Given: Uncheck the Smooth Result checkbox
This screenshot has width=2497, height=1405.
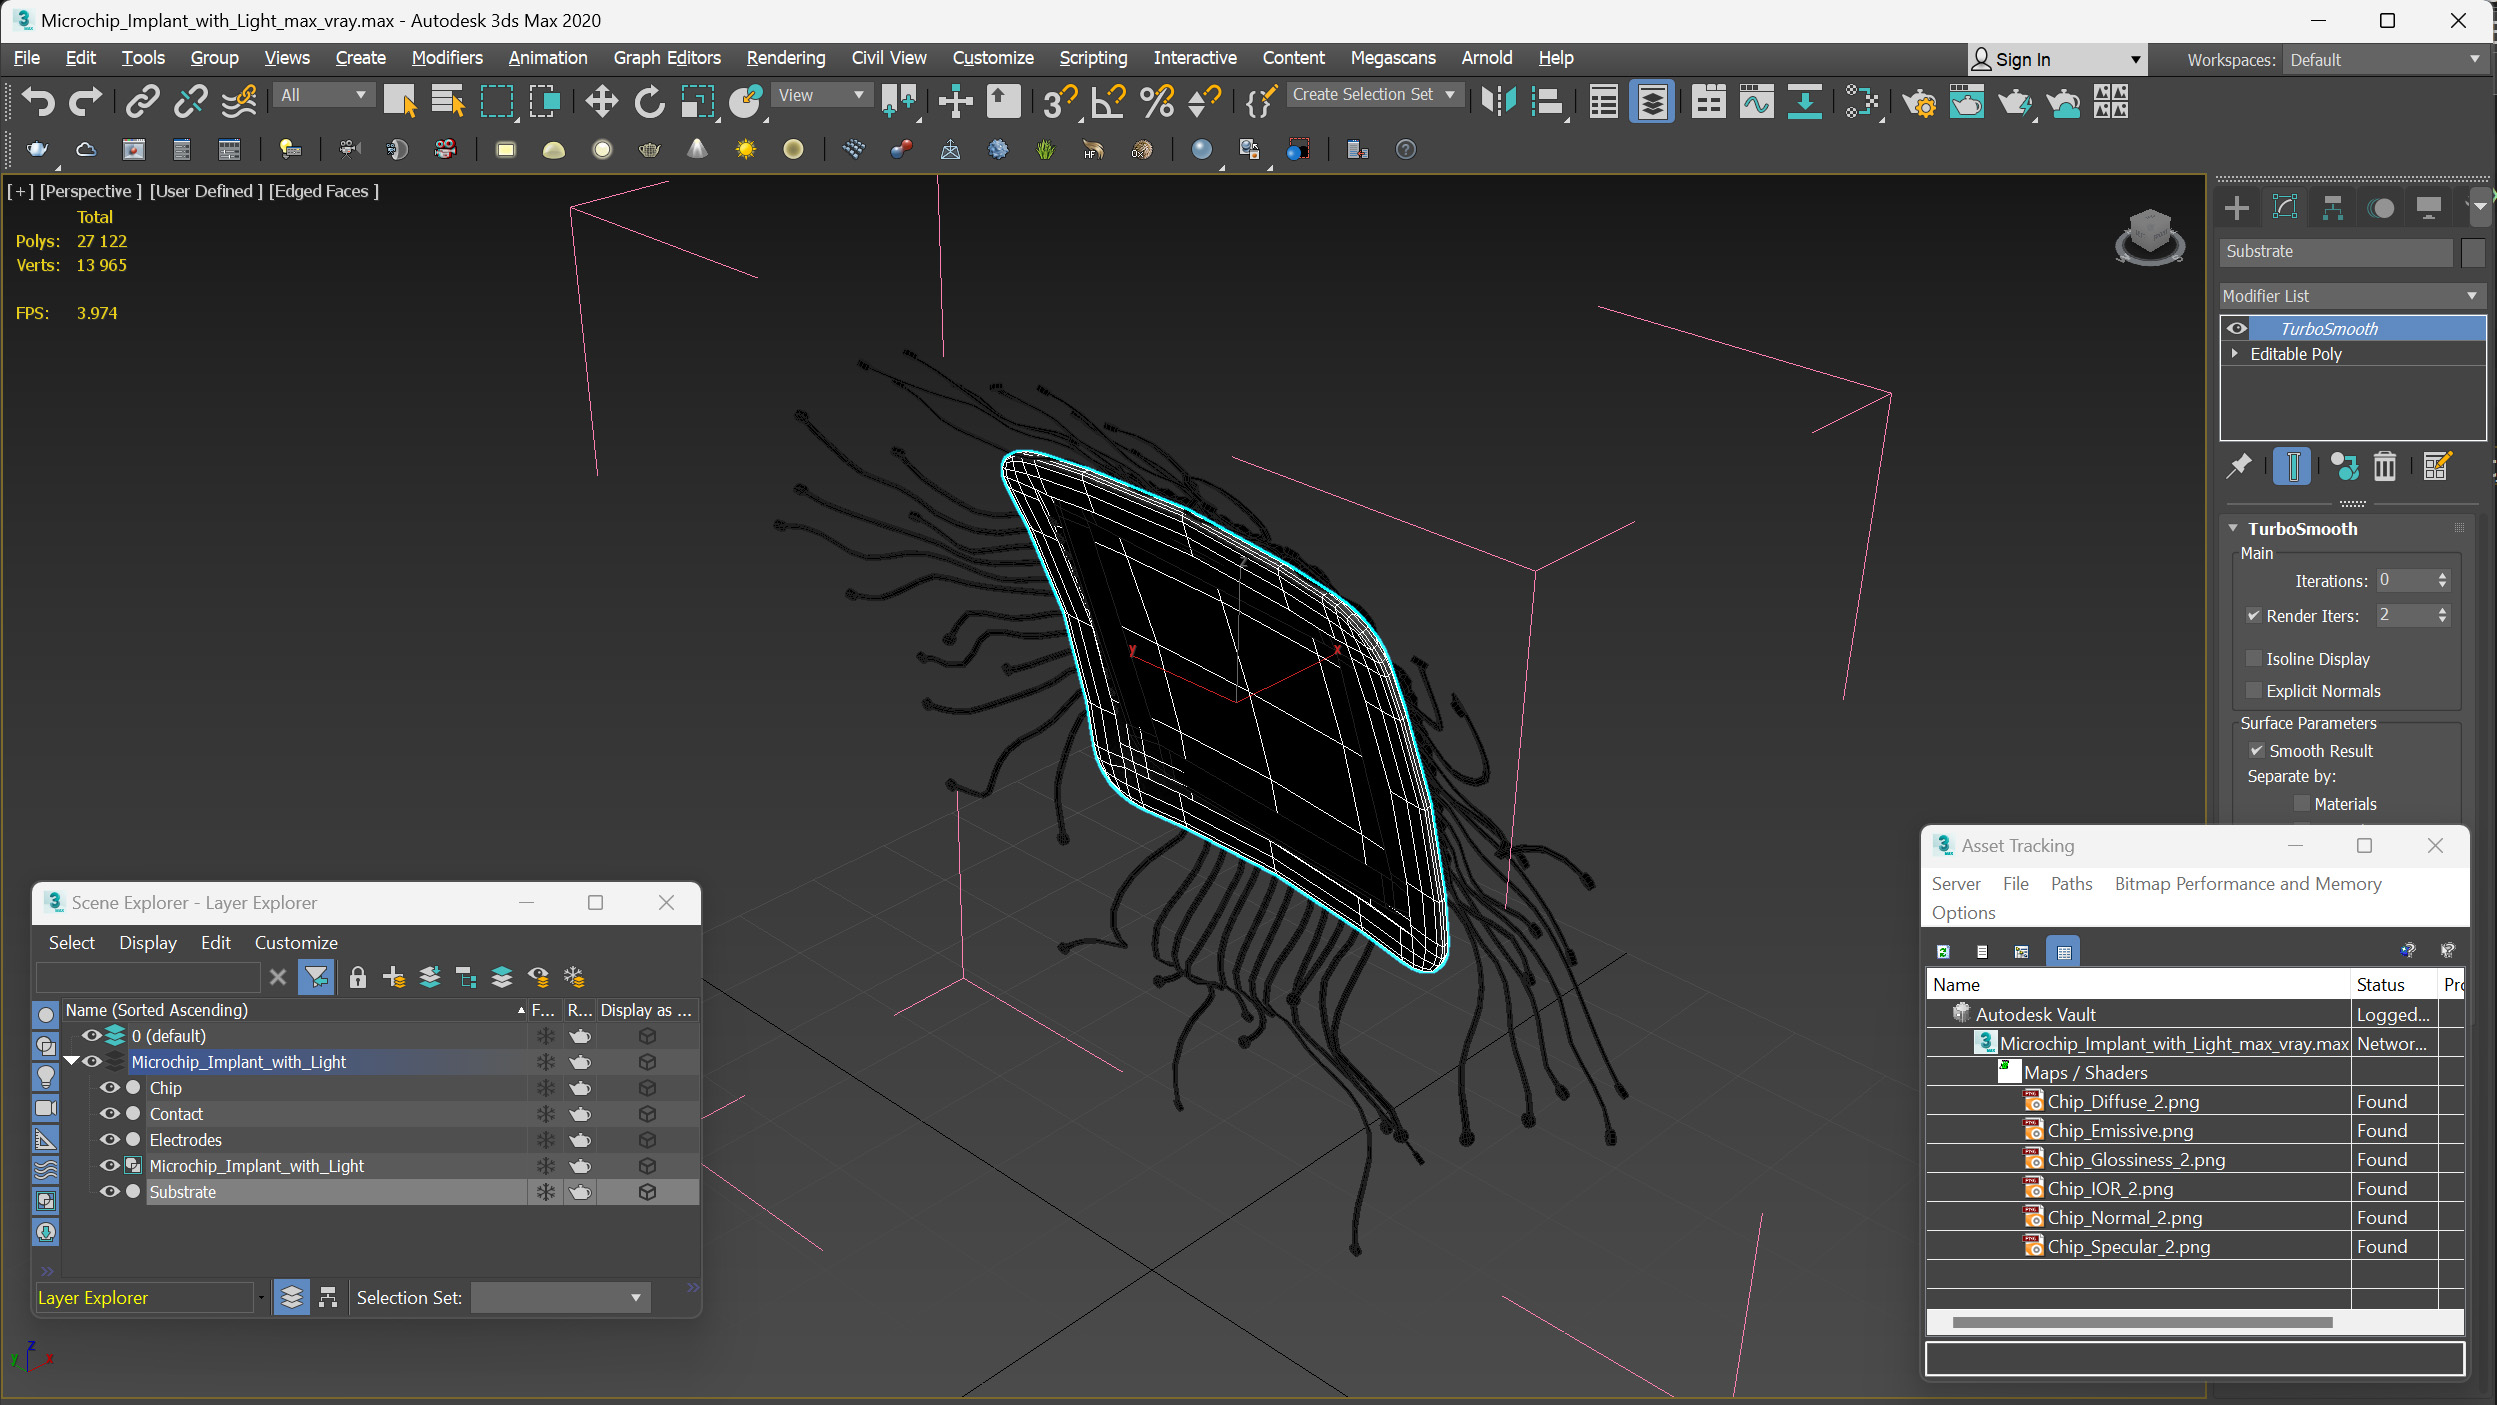Looking at the screenshot, I should [2257, 750].
